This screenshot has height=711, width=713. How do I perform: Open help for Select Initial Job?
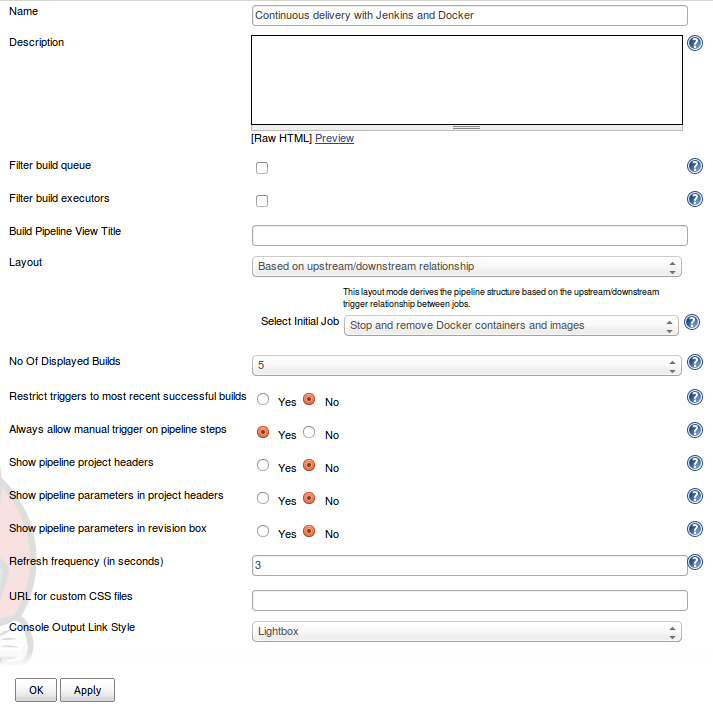(692, 322)
